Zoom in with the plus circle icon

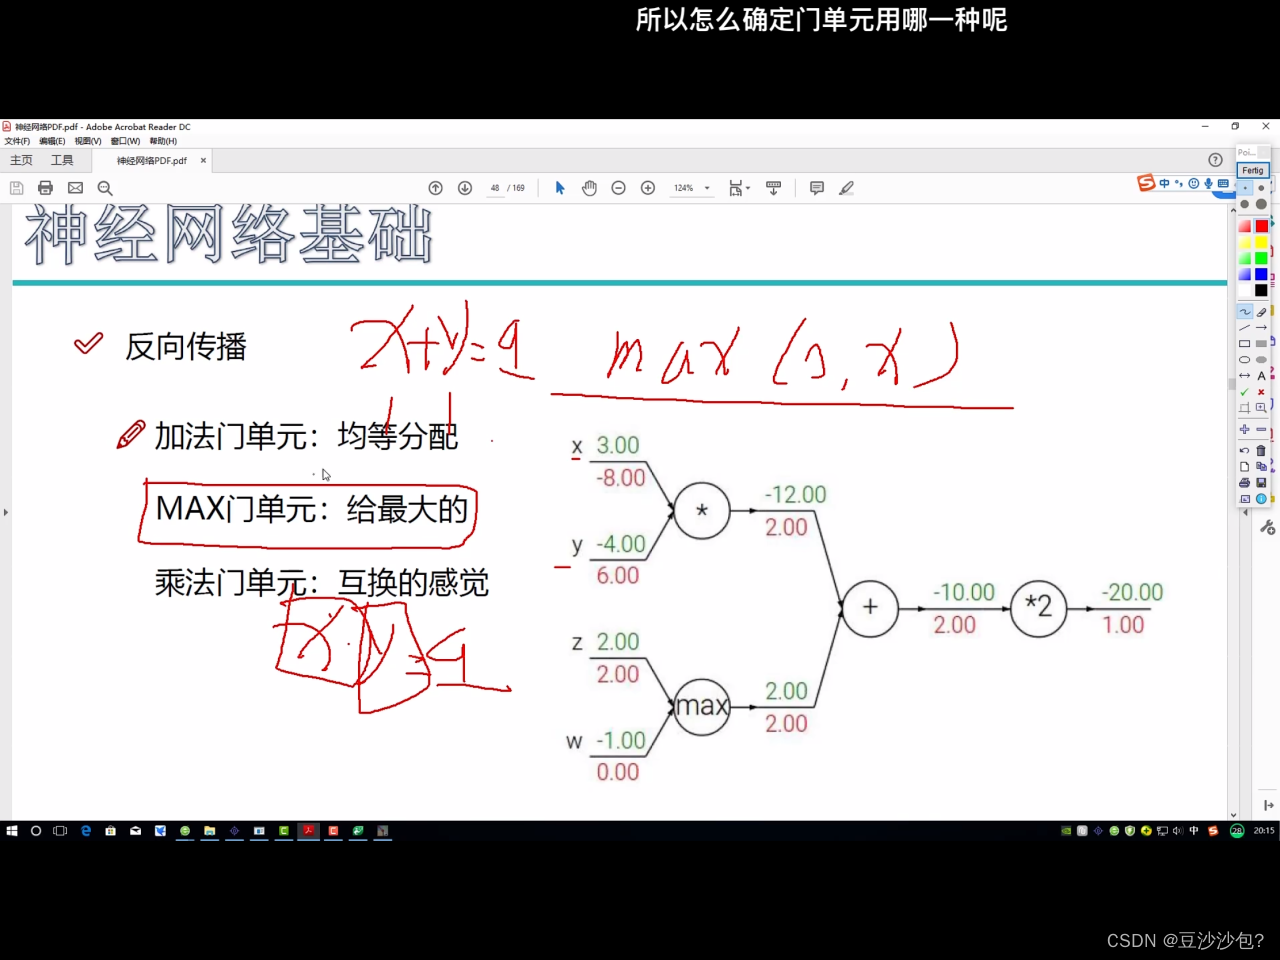pos(648,188)
